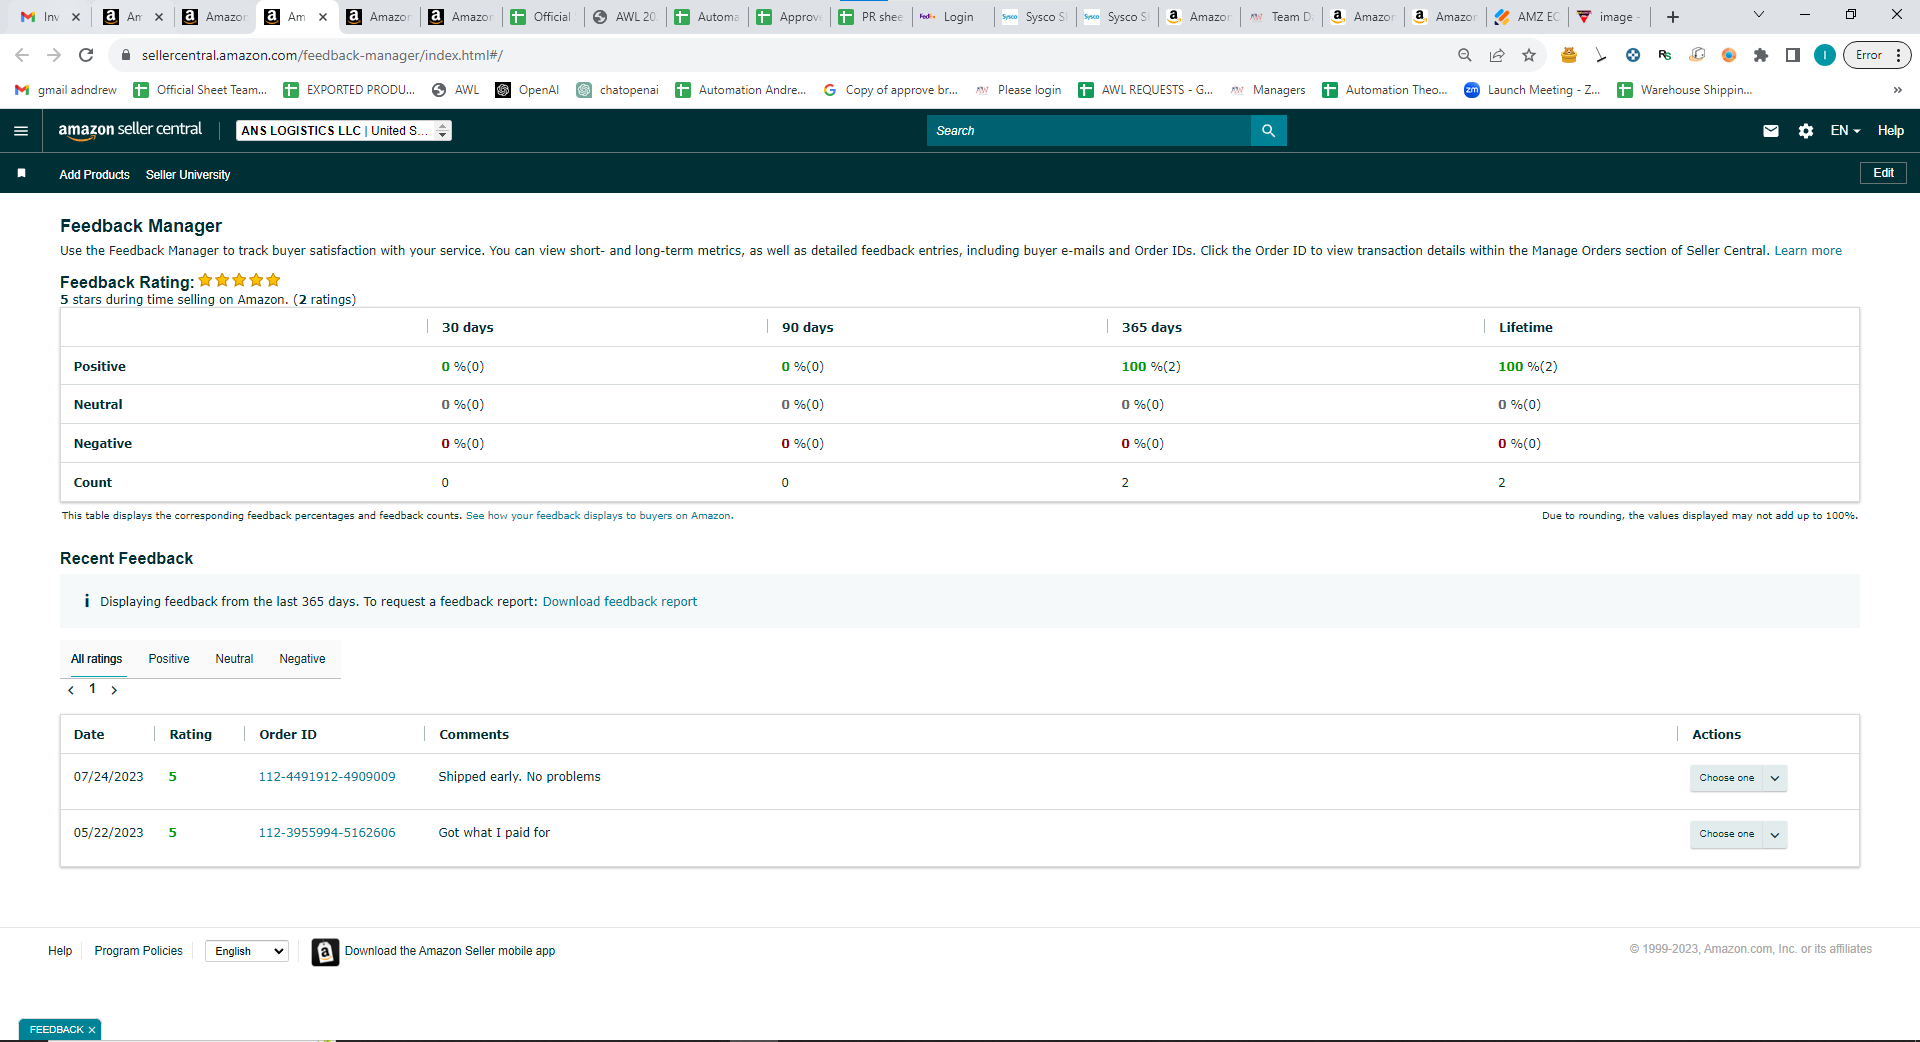Open the Help link in the footer
The image size is (1920, 1042).
pos(60,951)
